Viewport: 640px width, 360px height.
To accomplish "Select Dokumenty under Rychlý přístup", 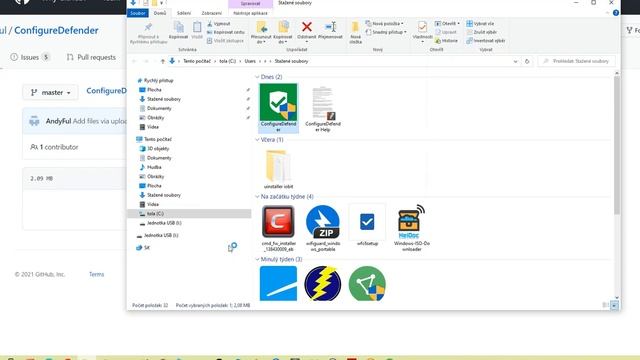I will click(x=159, y=109).
